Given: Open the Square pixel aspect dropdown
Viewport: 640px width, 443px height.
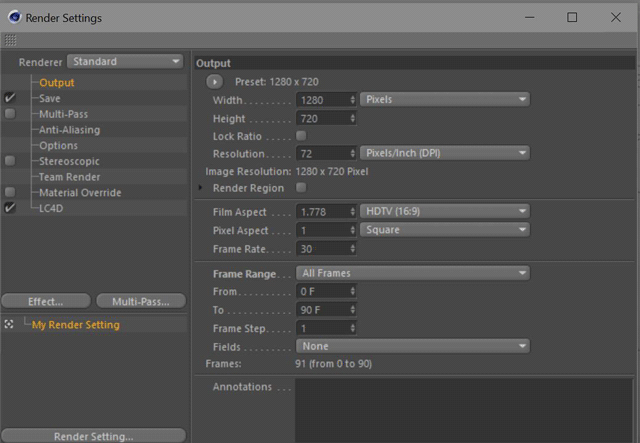Looking at the screenshot, I should (445, 230).
